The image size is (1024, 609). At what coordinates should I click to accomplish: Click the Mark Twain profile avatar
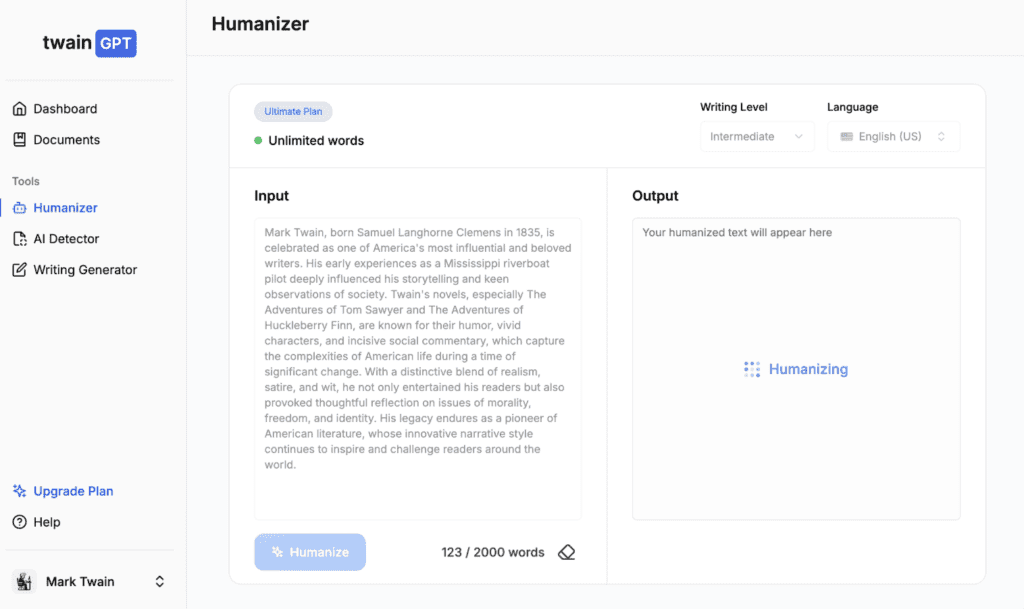[24, 581]
